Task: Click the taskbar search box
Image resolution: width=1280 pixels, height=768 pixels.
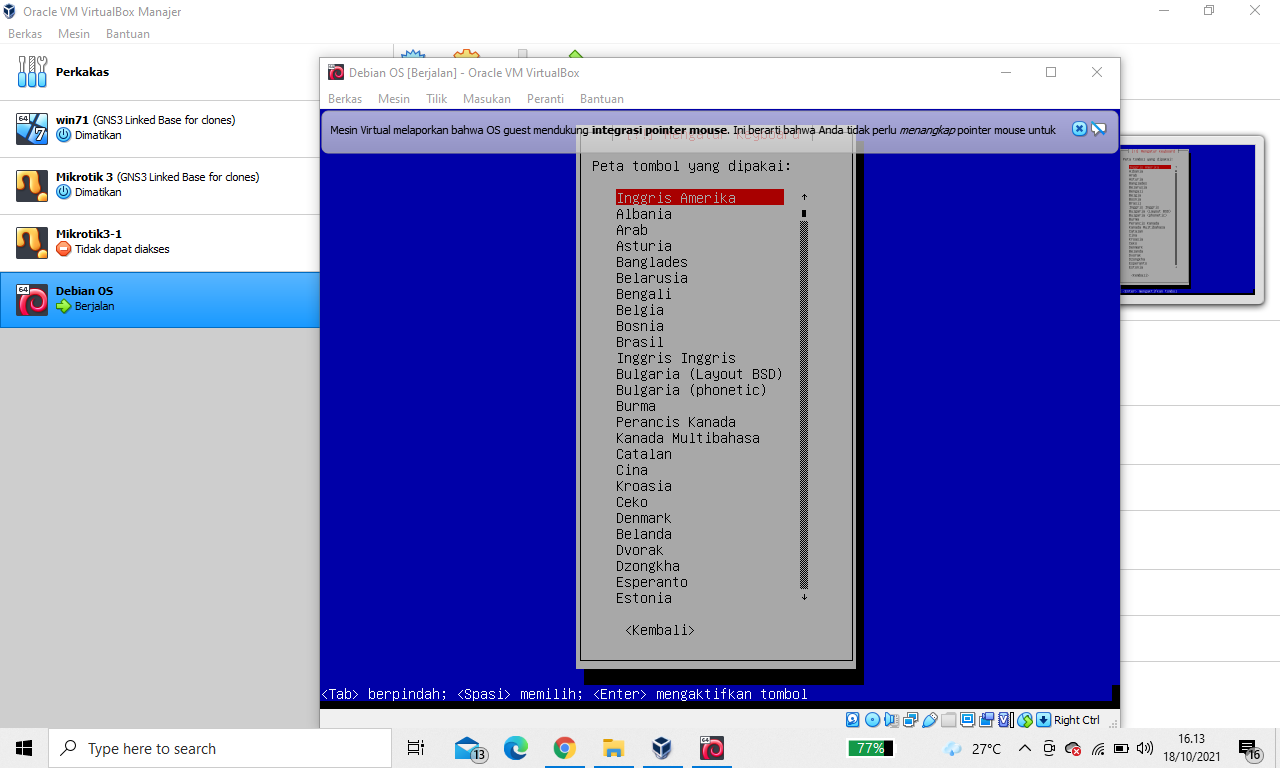Action: point(220,748)
